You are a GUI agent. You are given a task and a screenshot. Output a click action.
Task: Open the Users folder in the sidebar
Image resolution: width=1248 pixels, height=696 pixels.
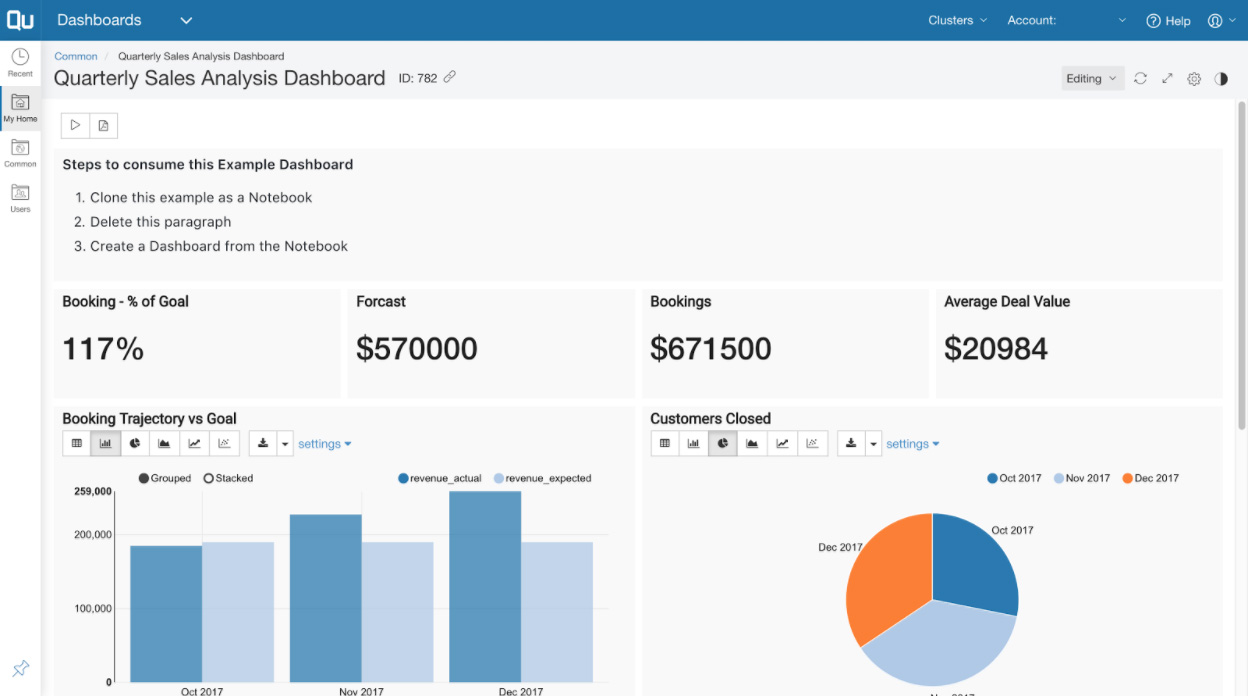coord(20,197)
